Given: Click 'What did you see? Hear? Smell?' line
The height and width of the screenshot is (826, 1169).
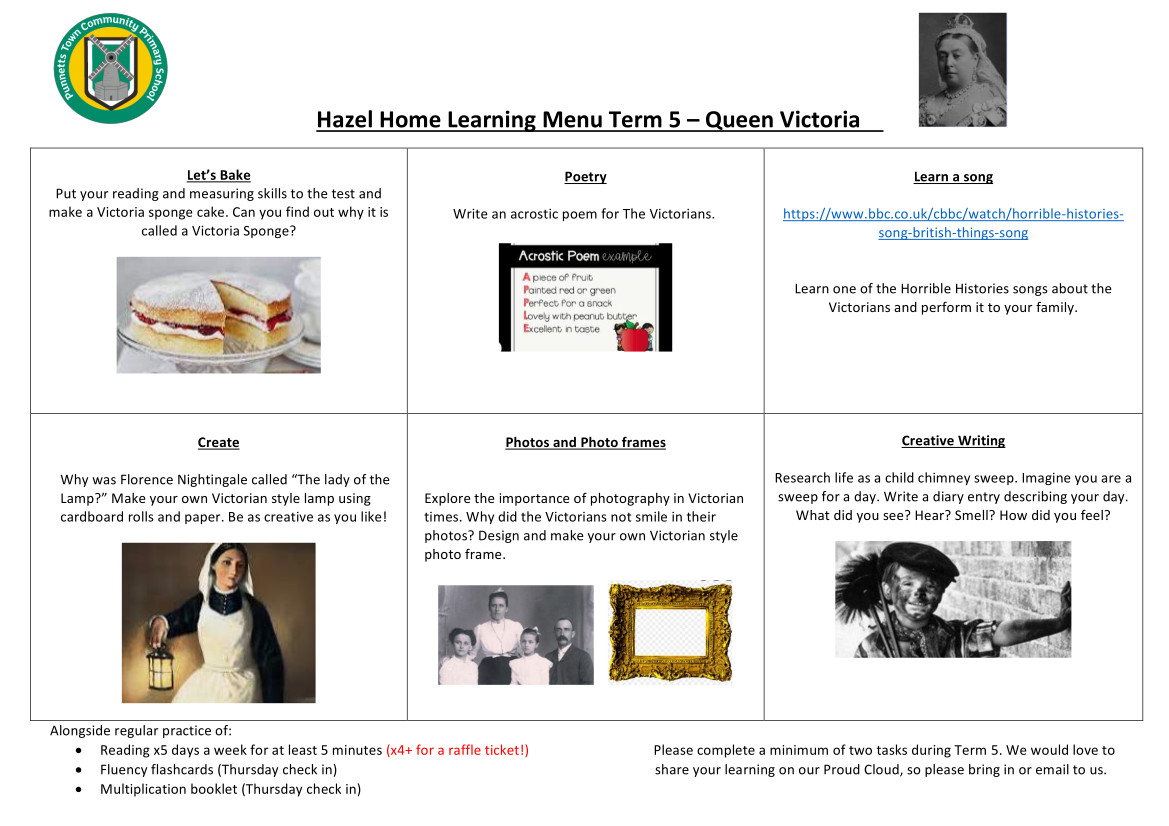Looking at the screenshot, I should [x=953, y=515].
